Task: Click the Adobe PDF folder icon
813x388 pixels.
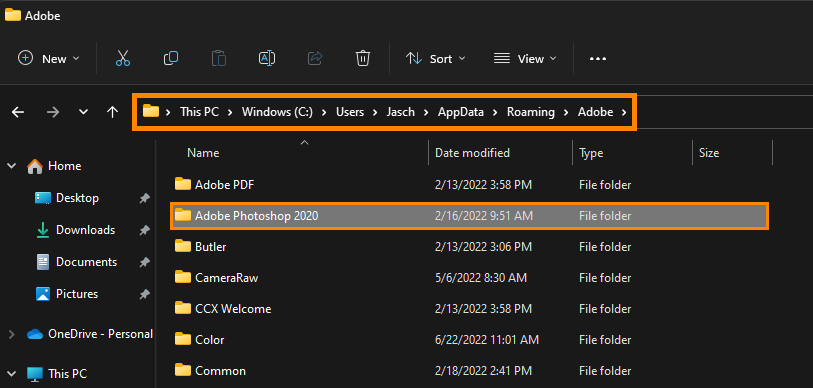Action: (183, 184)
